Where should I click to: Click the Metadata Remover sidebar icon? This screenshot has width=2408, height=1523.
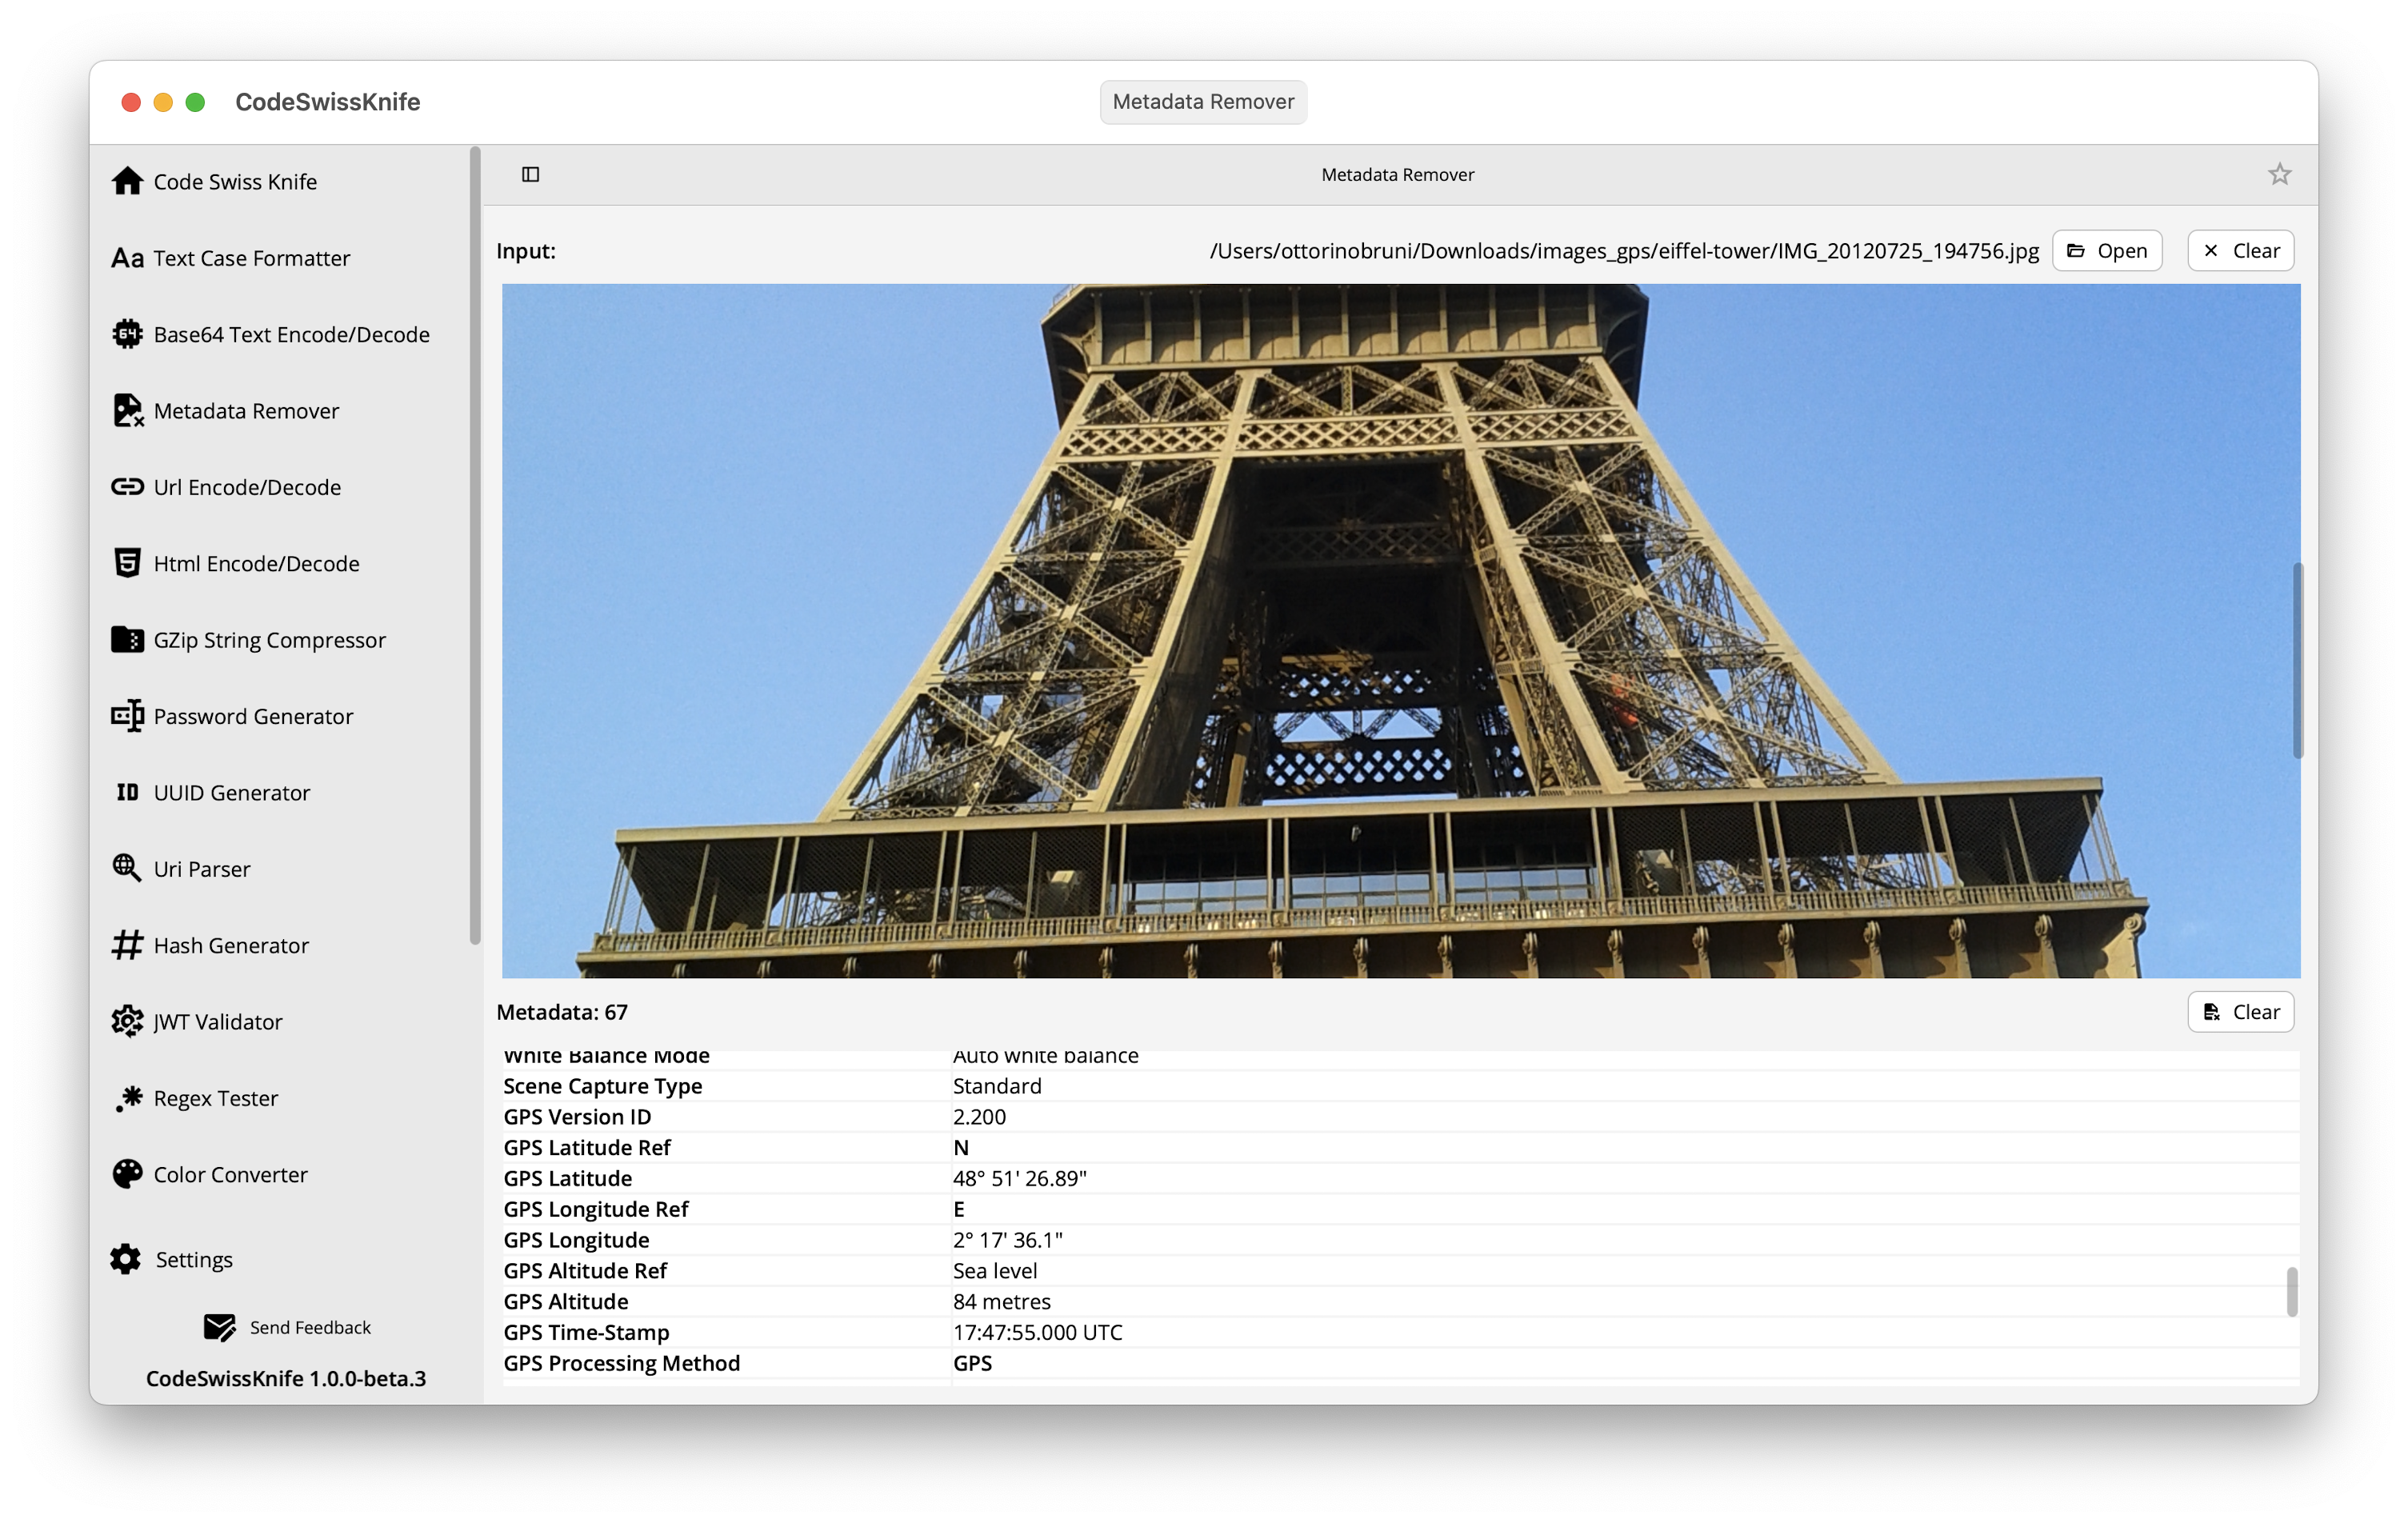[x=127, y=410]
